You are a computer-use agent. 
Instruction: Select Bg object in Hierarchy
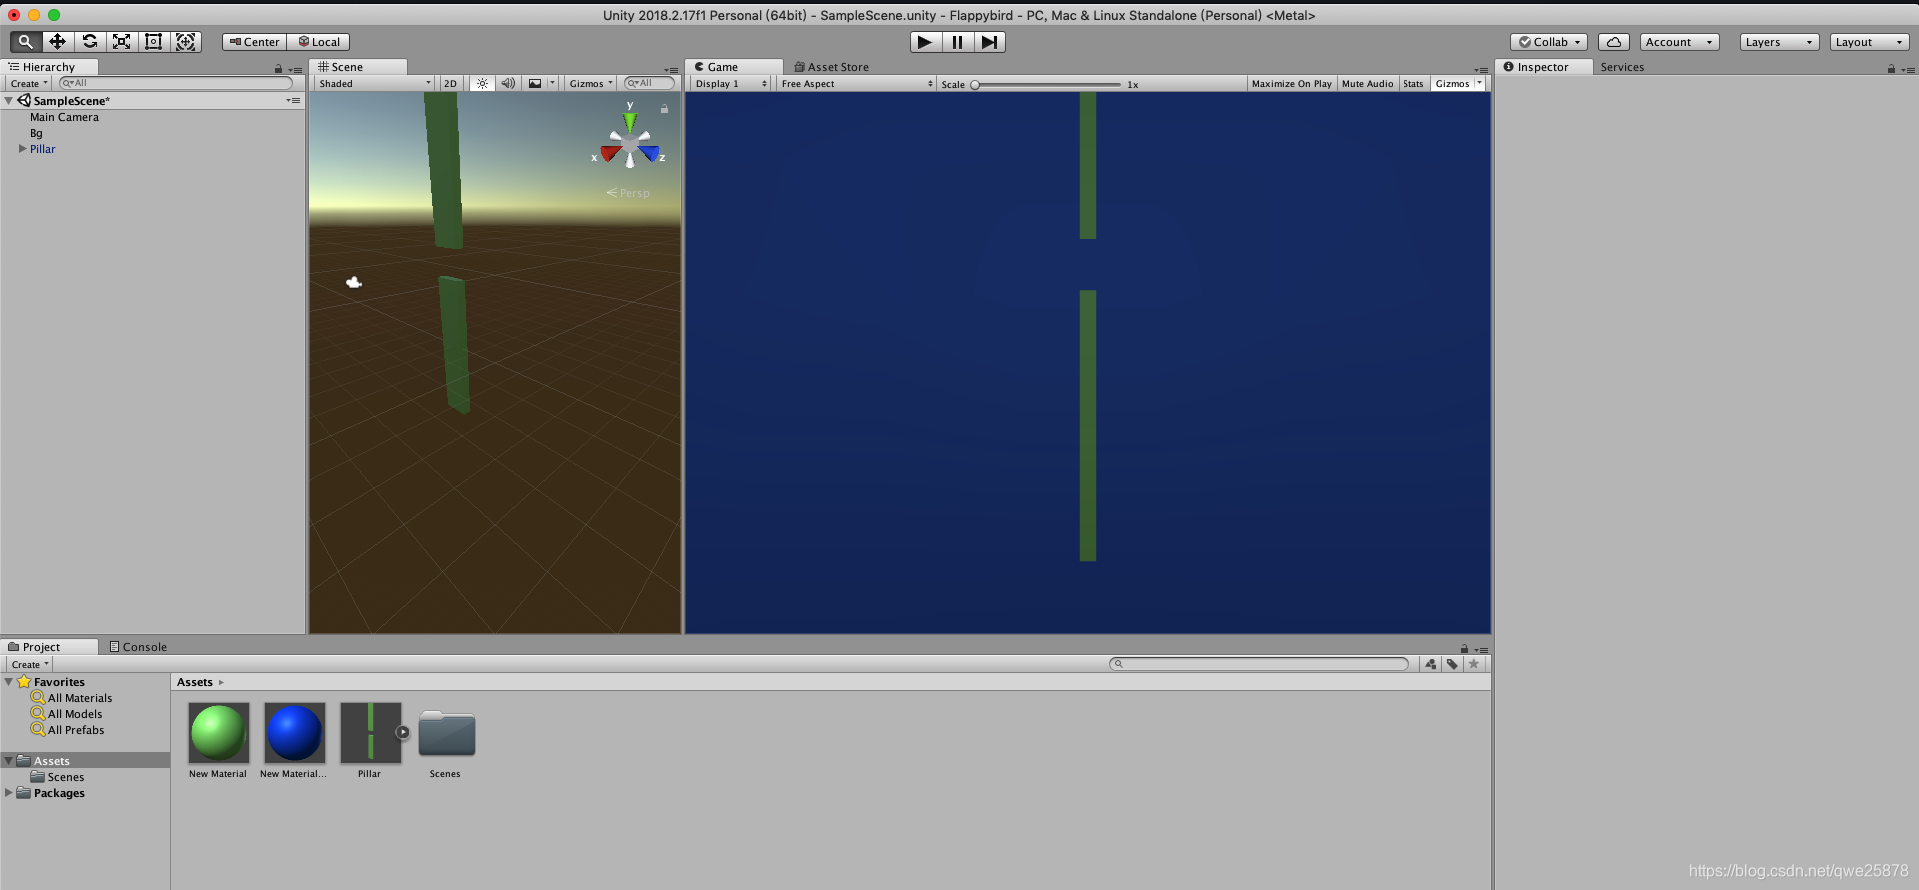(36, 133)
